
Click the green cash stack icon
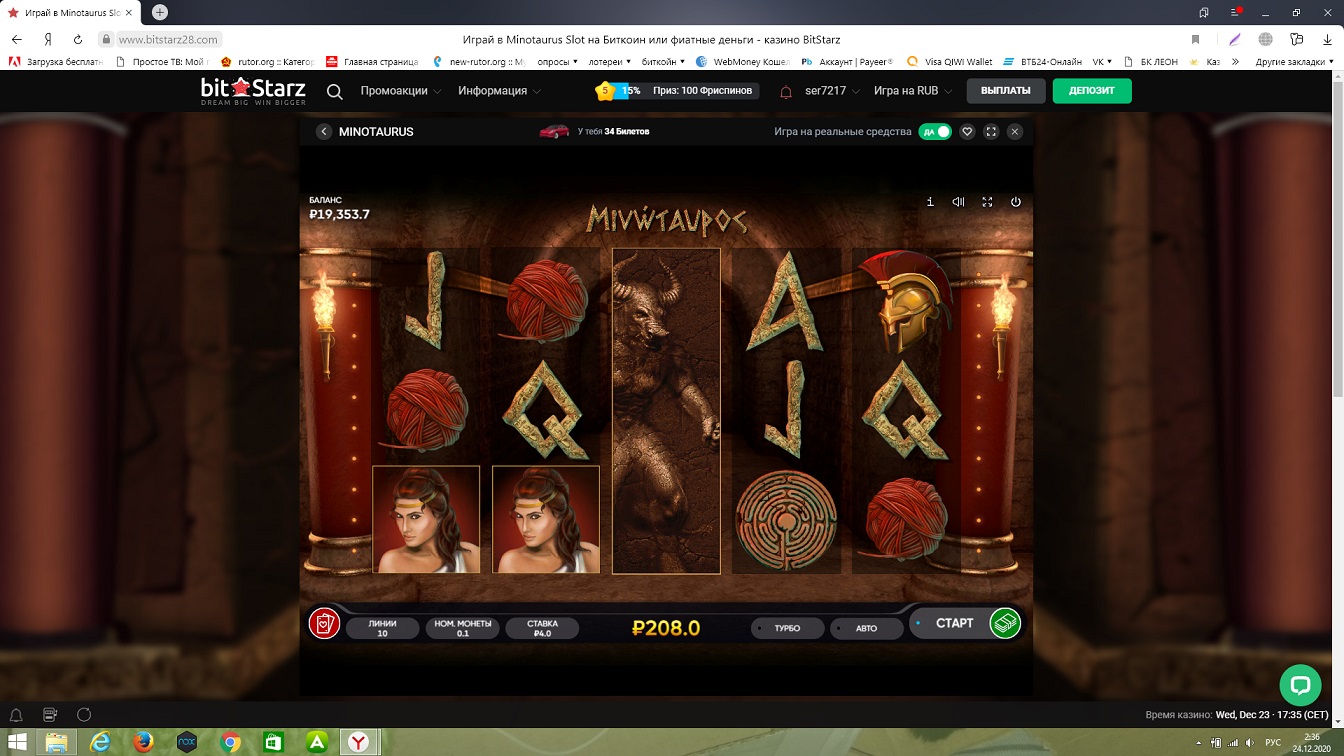[x=1005, y=623]
